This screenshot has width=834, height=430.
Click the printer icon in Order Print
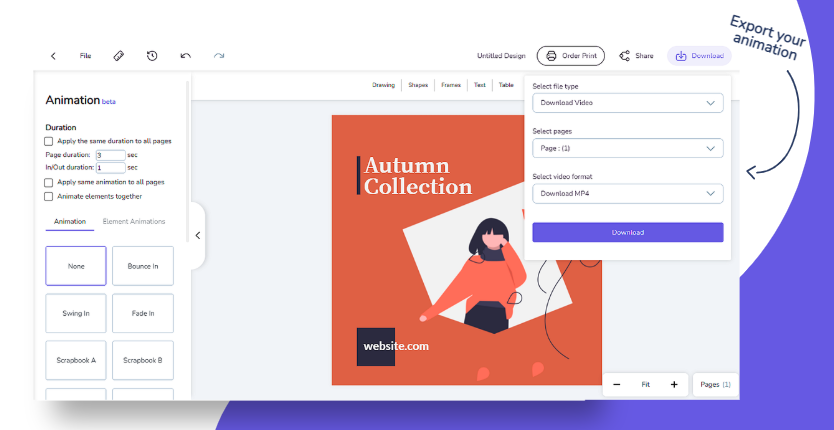point(552,56)
